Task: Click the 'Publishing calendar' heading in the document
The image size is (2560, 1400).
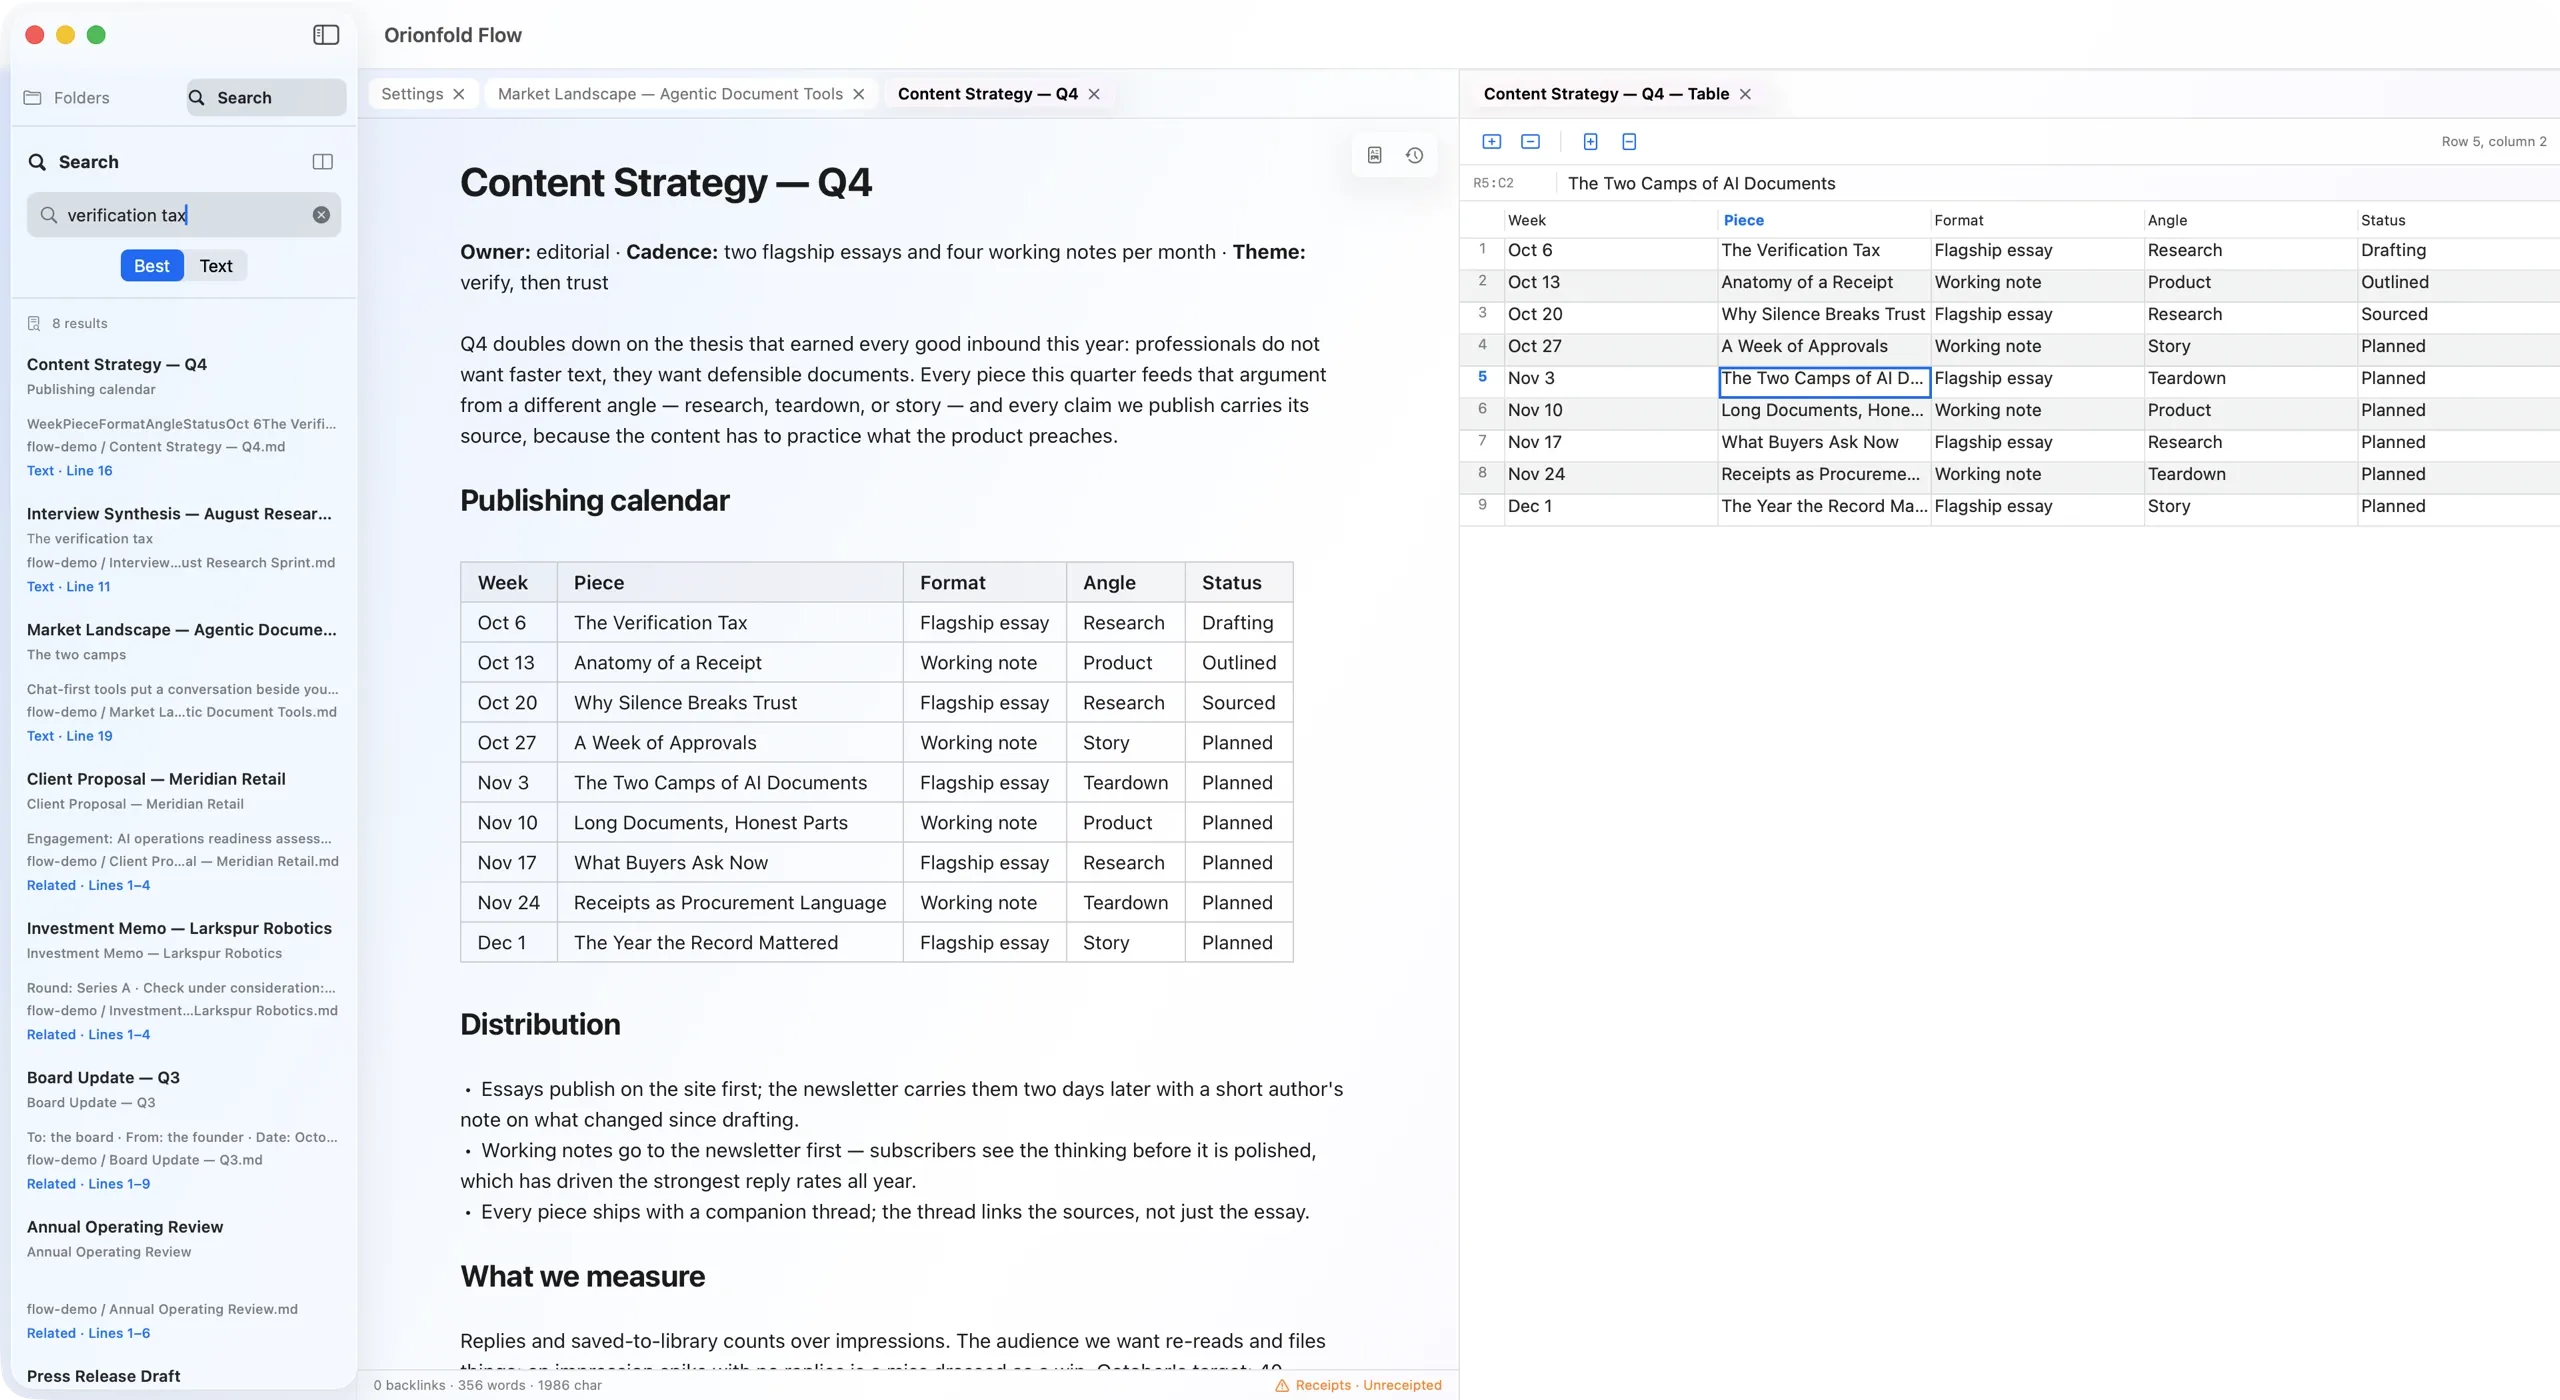Action: [595, 500]
